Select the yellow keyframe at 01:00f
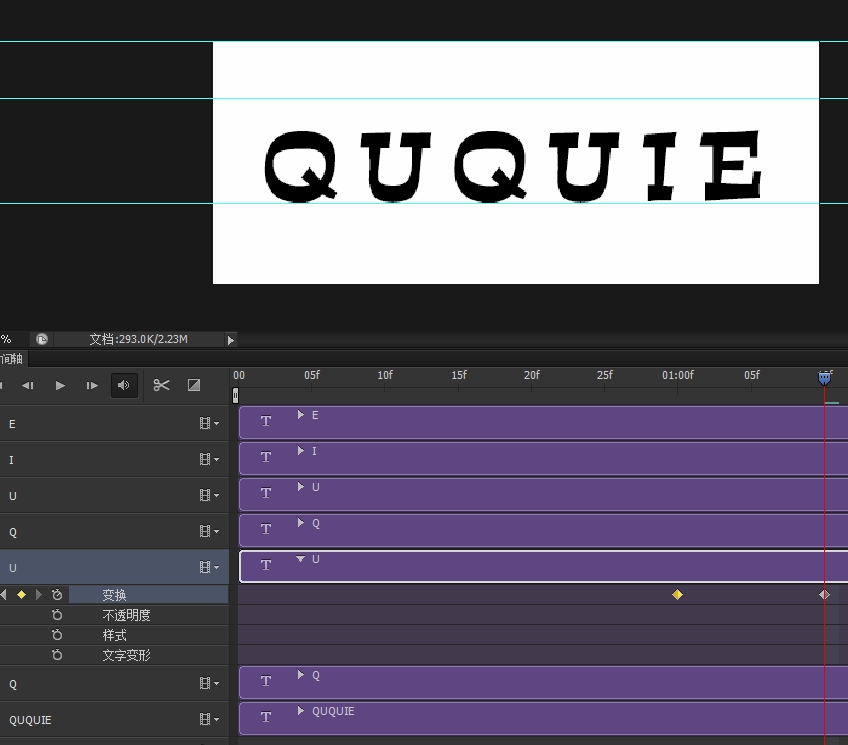848x745 pixels. (x=677, y=595)
